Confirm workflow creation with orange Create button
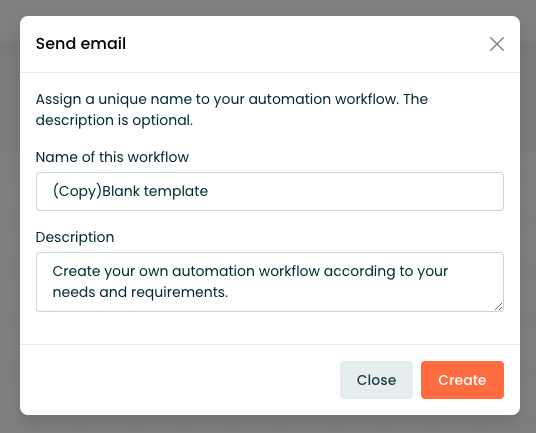This screenshot has height=433, width=536. click(462, 380)
